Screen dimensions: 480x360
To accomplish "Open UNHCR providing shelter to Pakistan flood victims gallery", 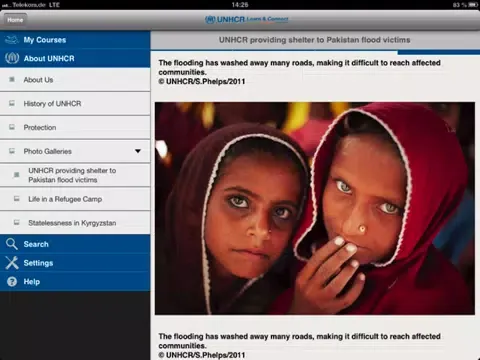I will point(75,175).
